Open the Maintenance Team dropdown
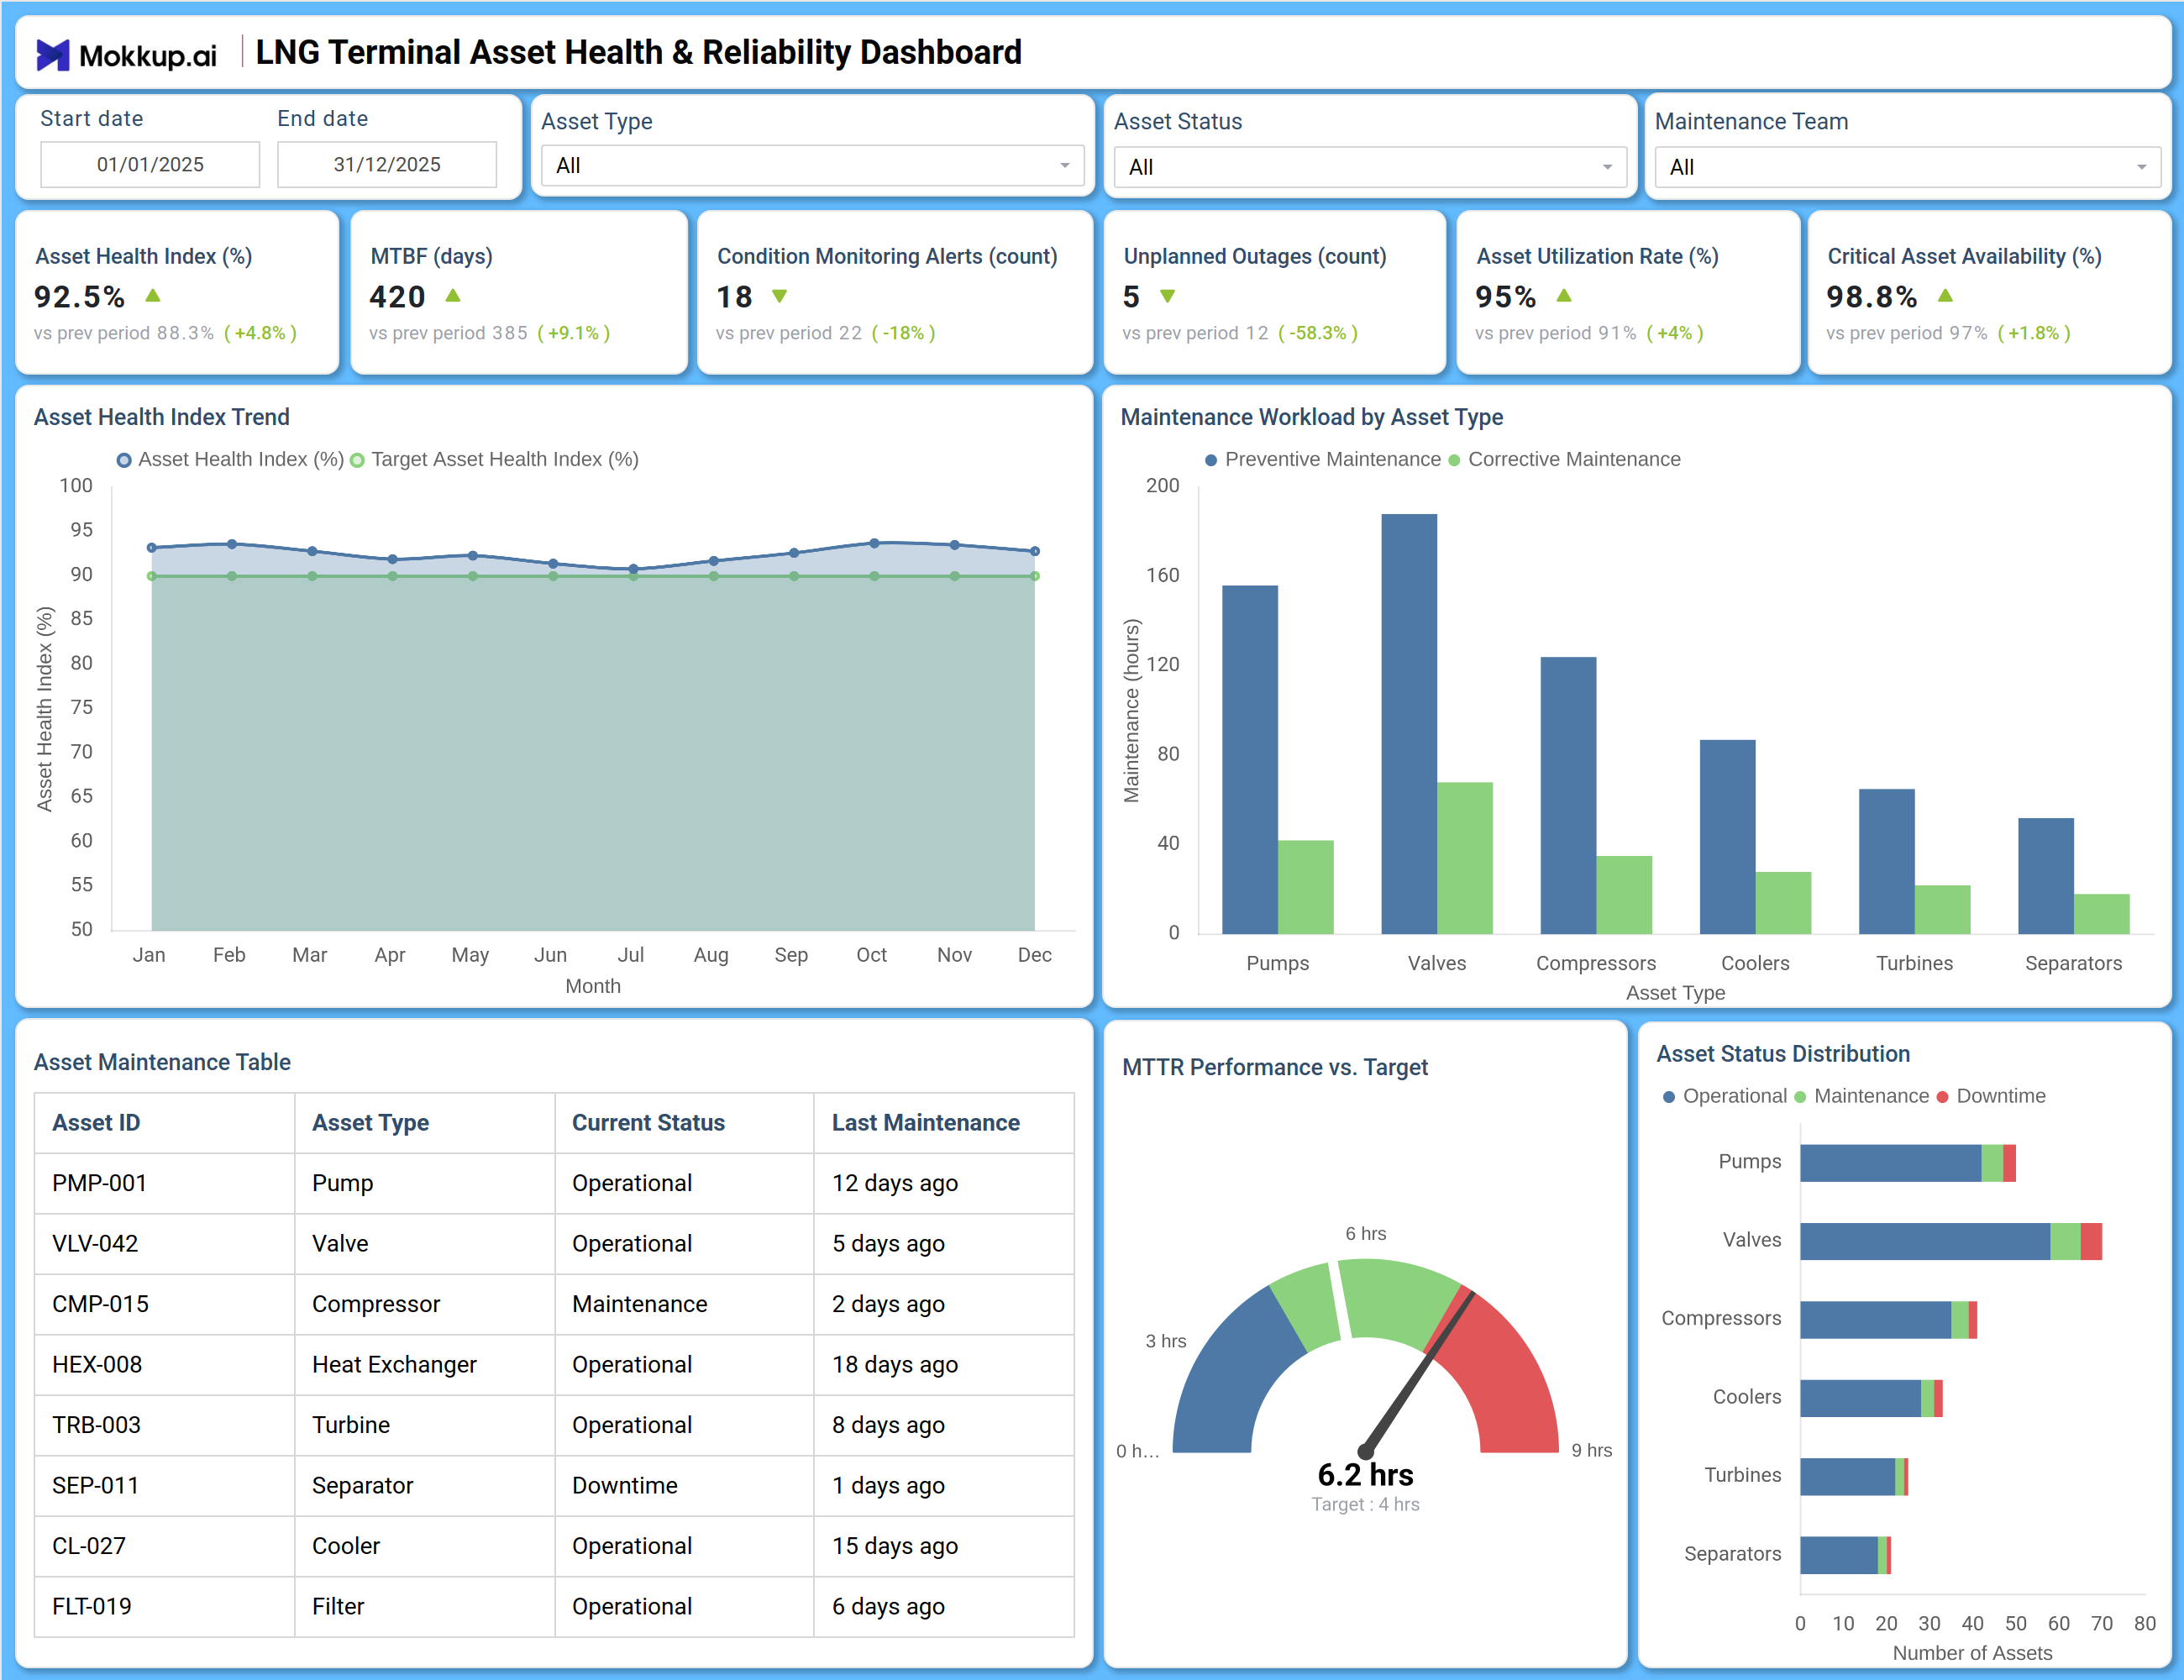 click(1907, 167)
